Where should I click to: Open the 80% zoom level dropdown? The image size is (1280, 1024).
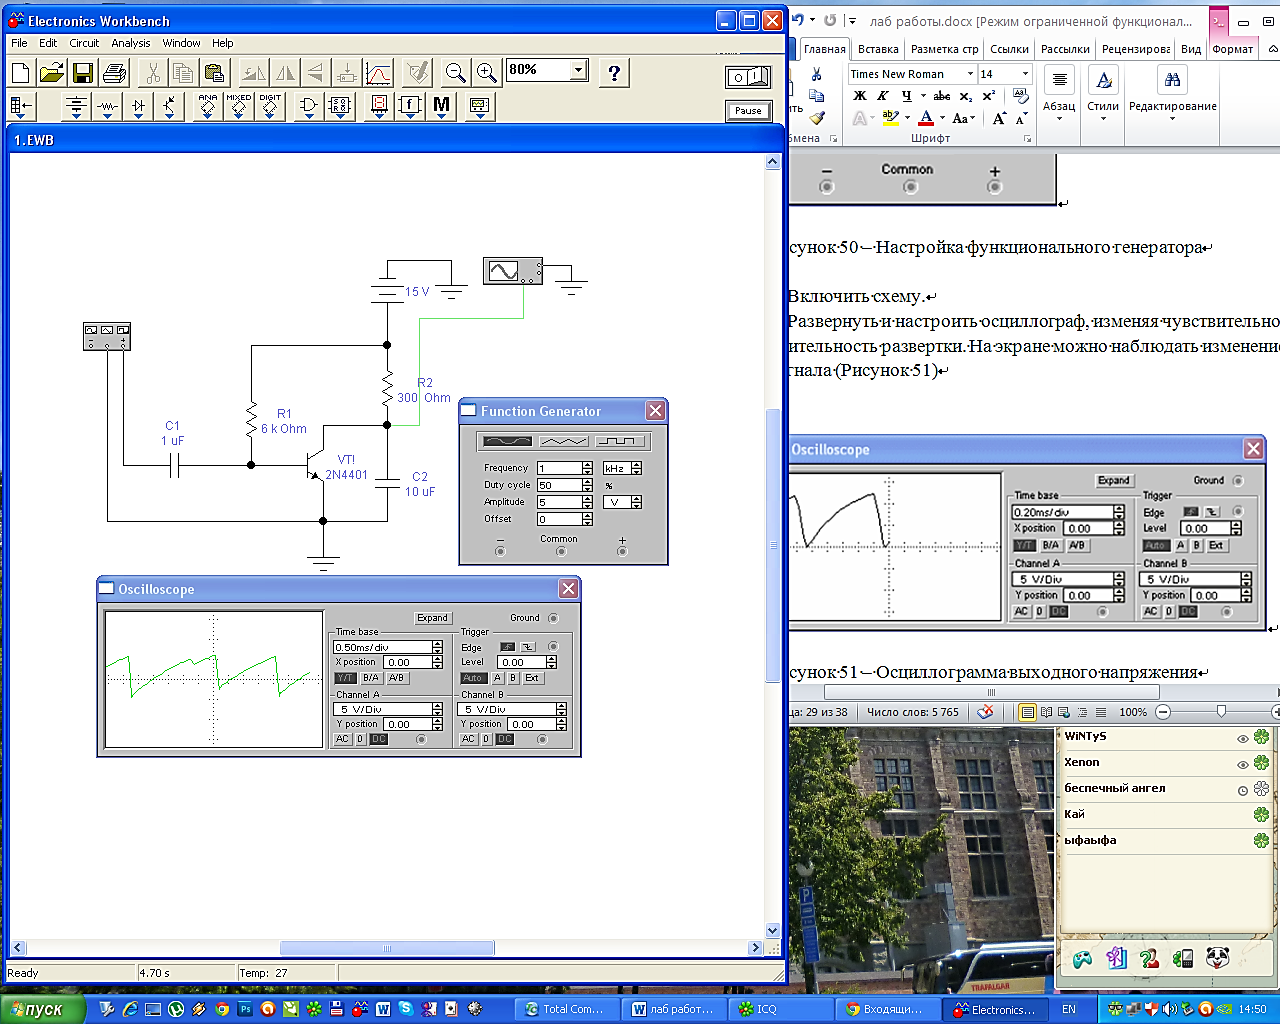click(578, 70)
